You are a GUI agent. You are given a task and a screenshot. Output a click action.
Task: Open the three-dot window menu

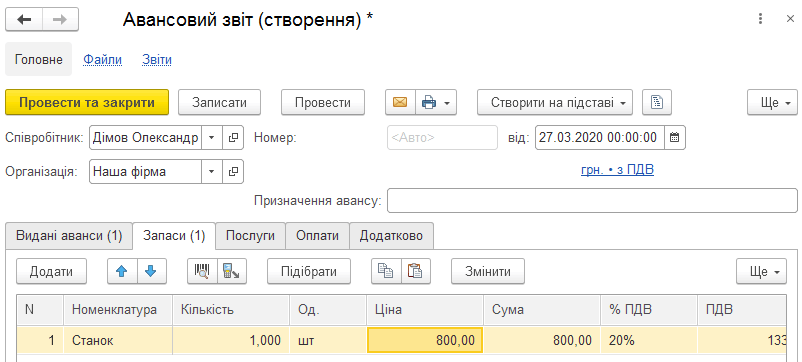point(761,19)
